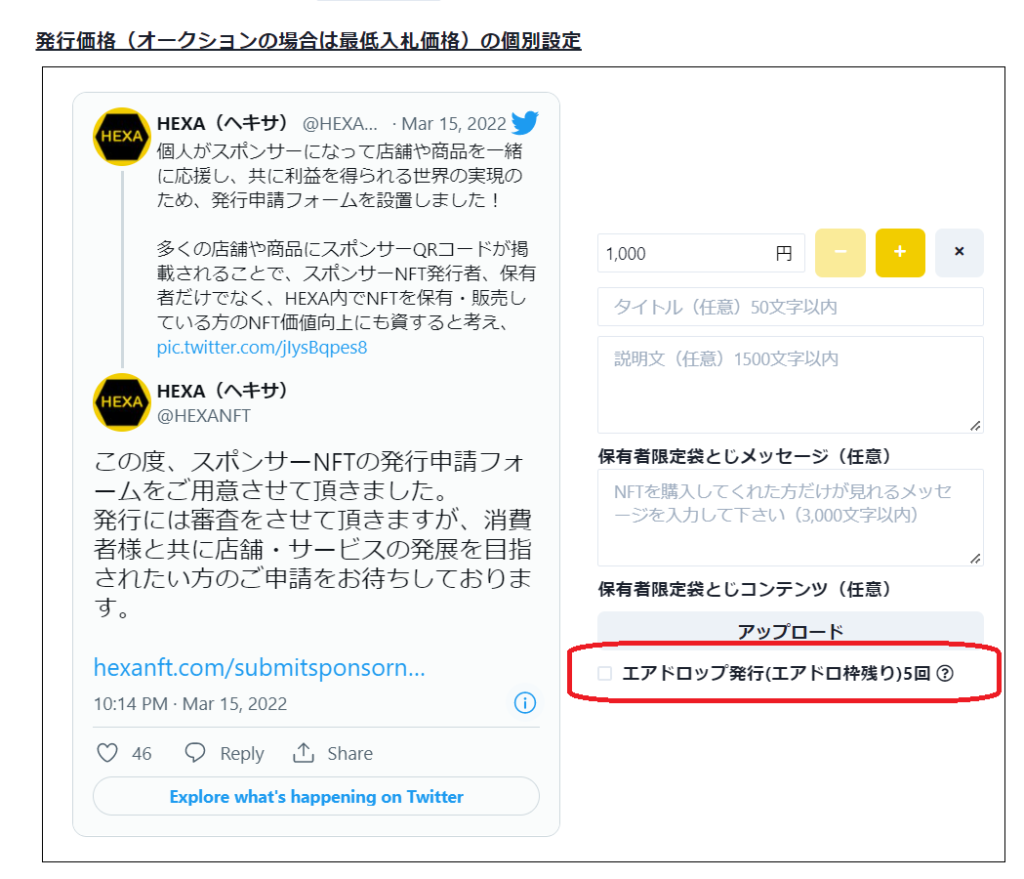Click the Share text label
1024x879 pixels.
pyautogui.click(x=350, y=754)
